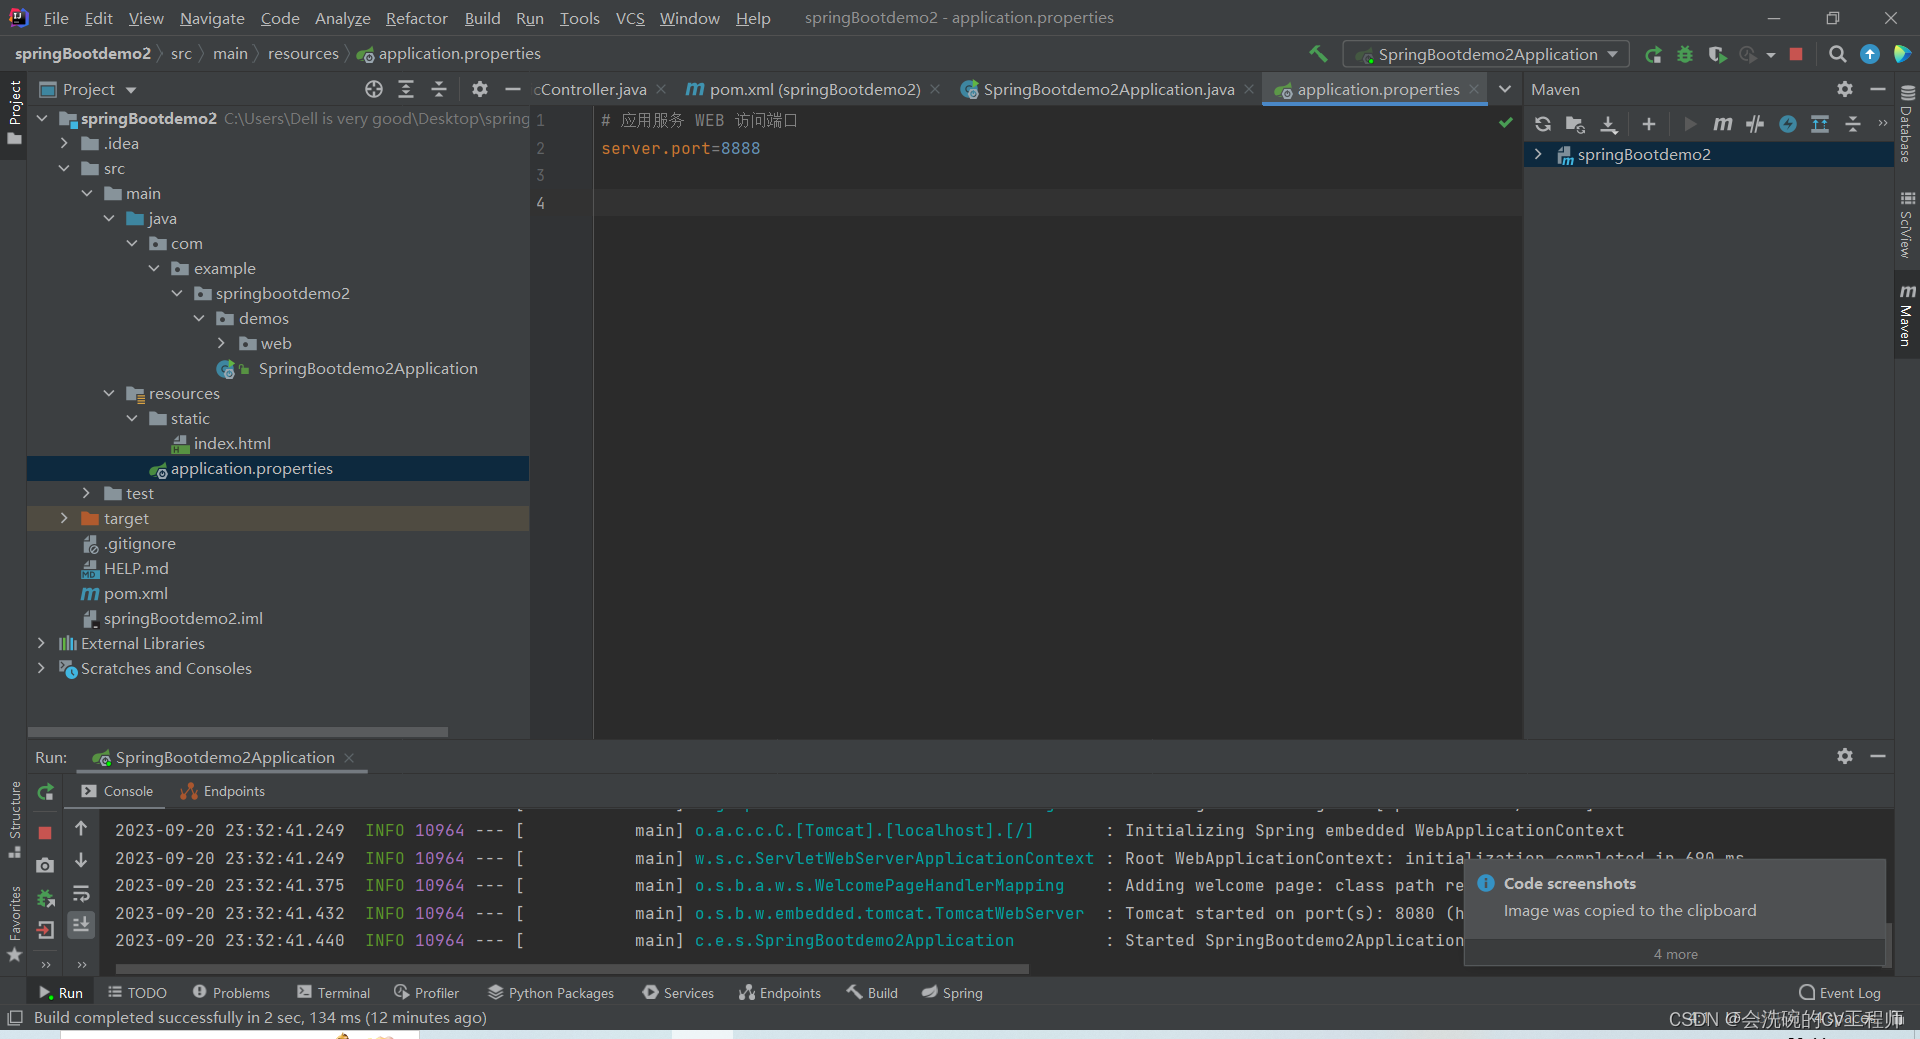Collapse all in Project panel
The height and width of the screenshot is (1039, 1920).
click(x=439, y=89)
